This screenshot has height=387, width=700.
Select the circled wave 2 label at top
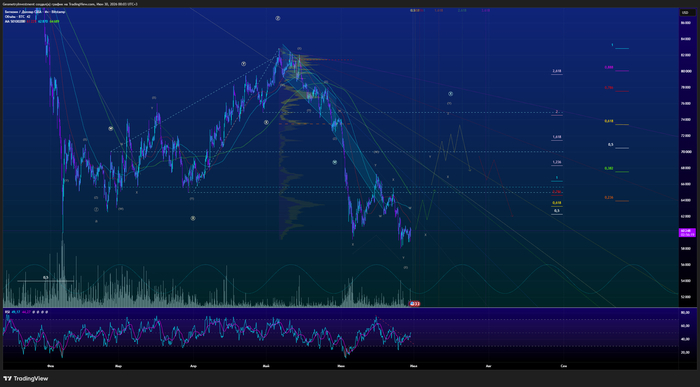[x=278, y=18]
